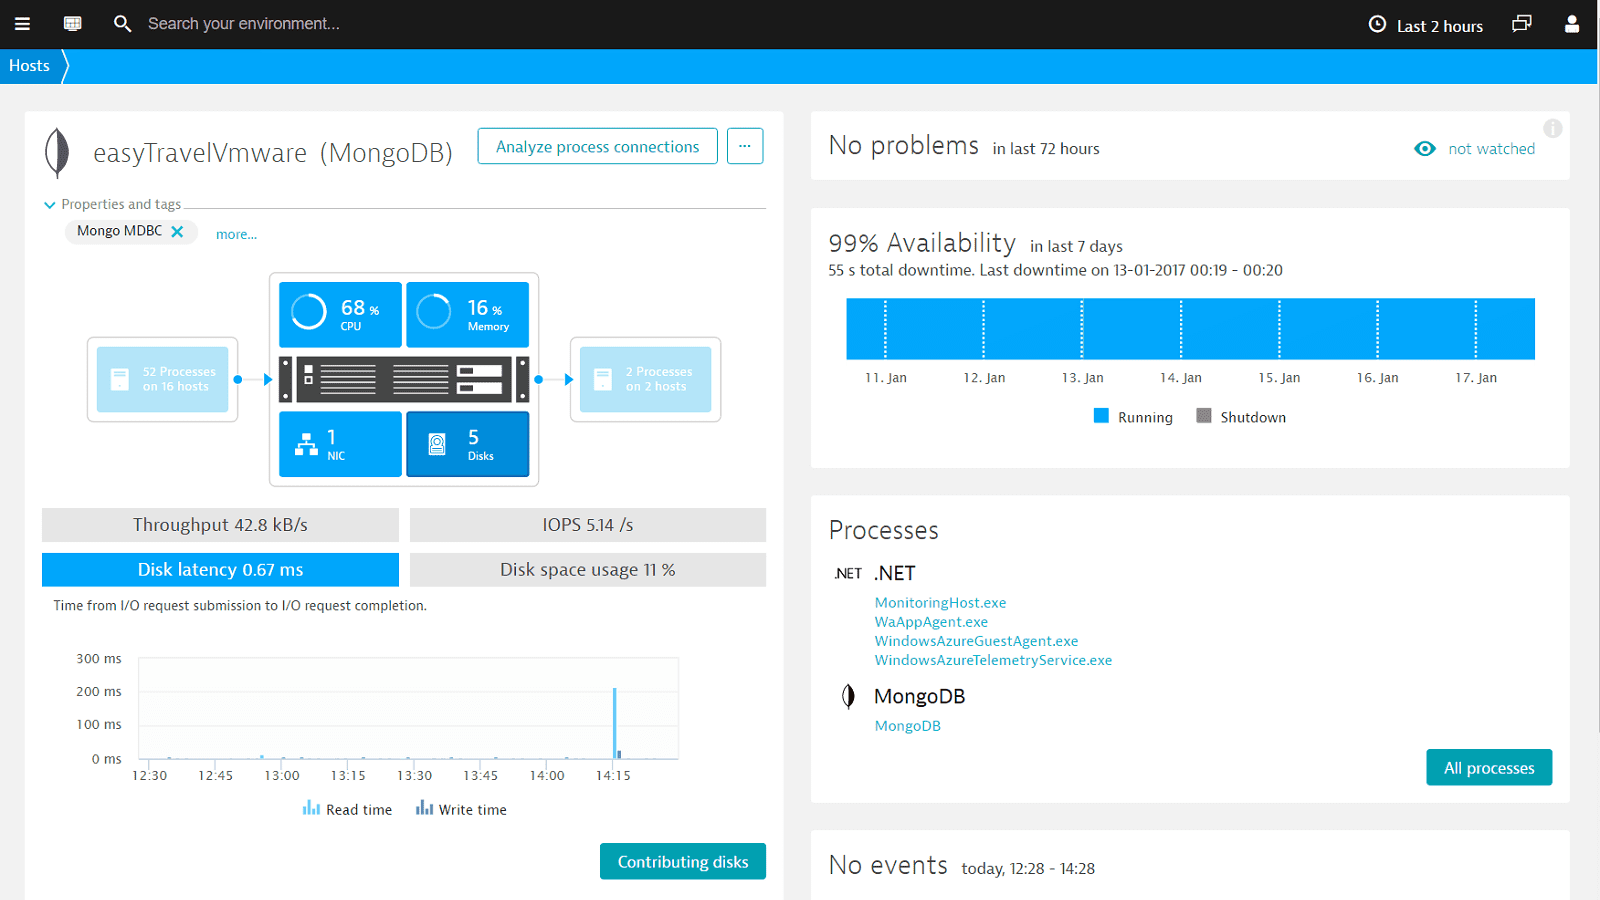Select the 68% CPU tile
Viewport: 1600px width, 900px height.
pyautogui.click(x=340, y=314)
